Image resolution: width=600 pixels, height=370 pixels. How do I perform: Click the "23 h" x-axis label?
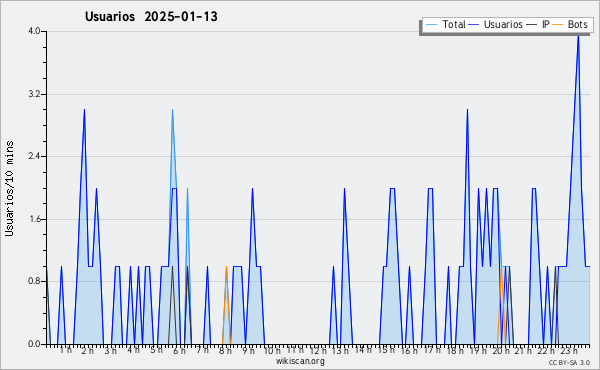coord(569,351)
